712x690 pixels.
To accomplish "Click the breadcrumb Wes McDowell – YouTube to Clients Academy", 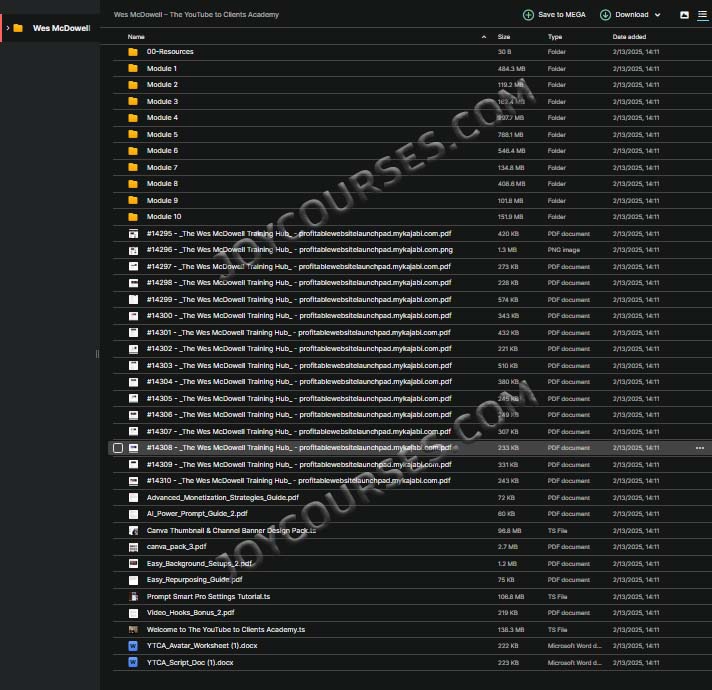I will [196, 15].
